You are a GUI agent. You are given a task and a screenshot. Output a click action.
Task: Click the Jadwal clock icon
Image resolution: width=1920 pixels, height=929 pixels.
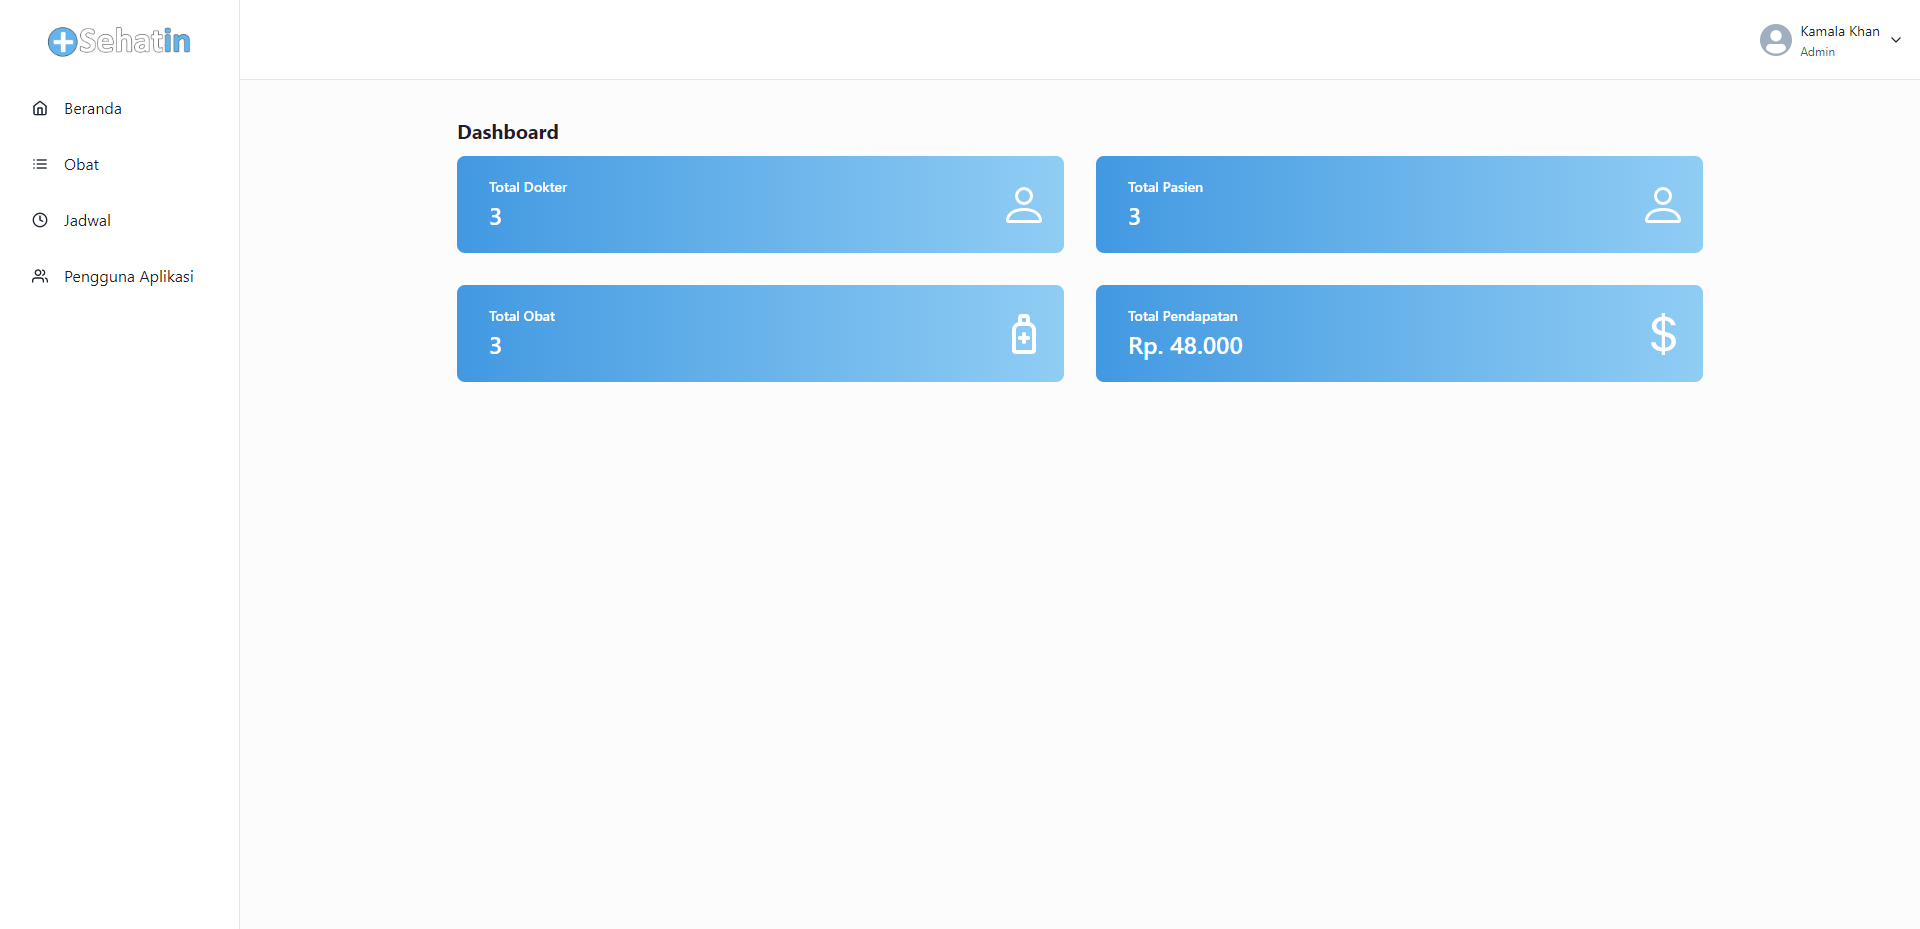tap(40, 220)
